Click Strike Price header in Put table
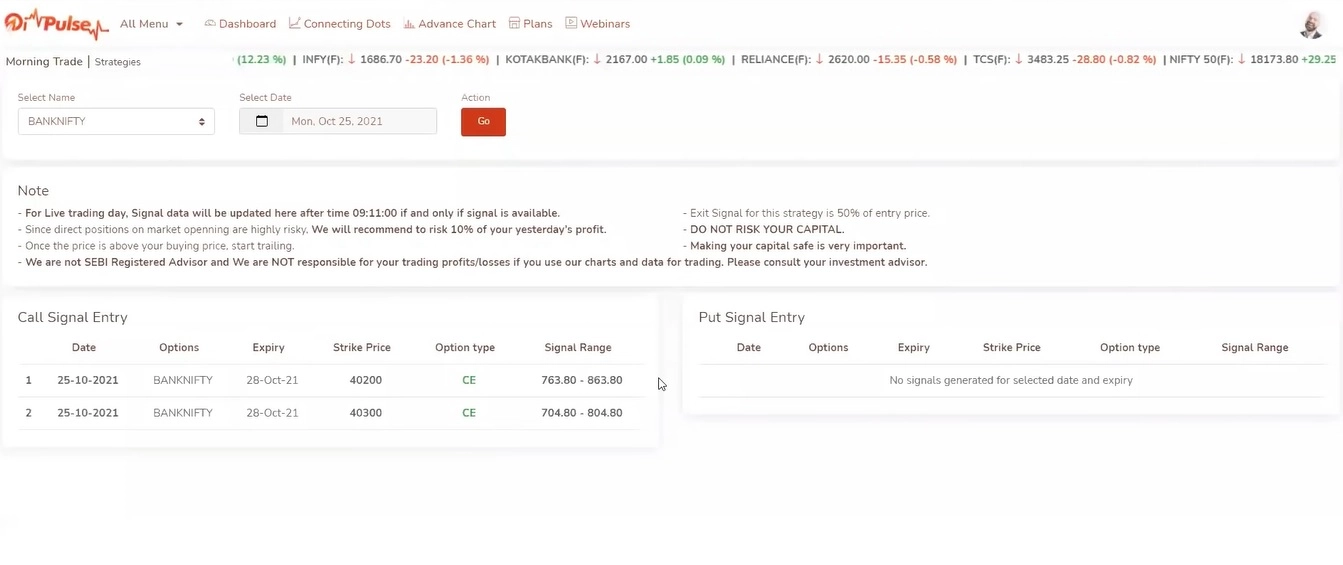1343x565 pixels. pyautogui.click(x=1012, y=348)
